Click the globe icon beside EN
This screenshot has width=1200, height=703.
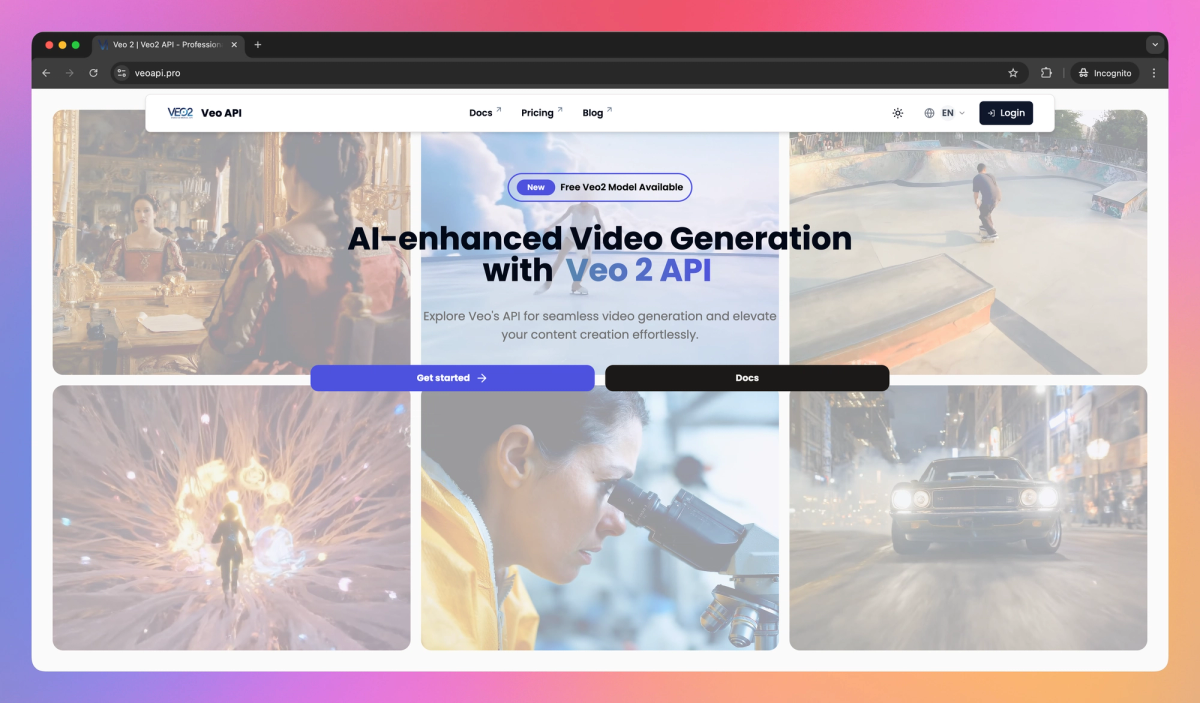[929, 113]
